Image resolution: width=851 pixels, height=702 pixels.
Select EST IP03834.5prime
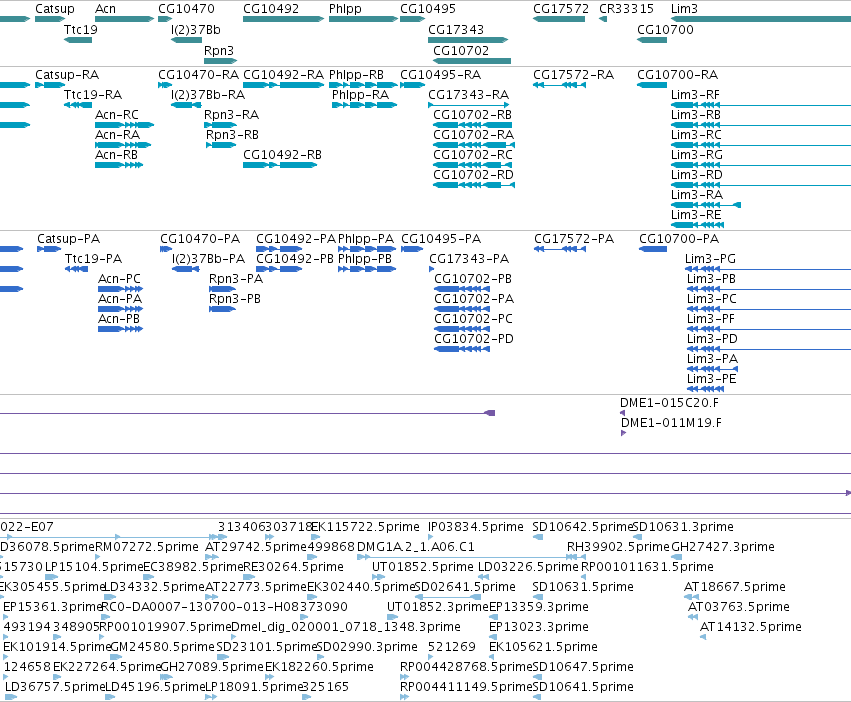click(431, 537)
